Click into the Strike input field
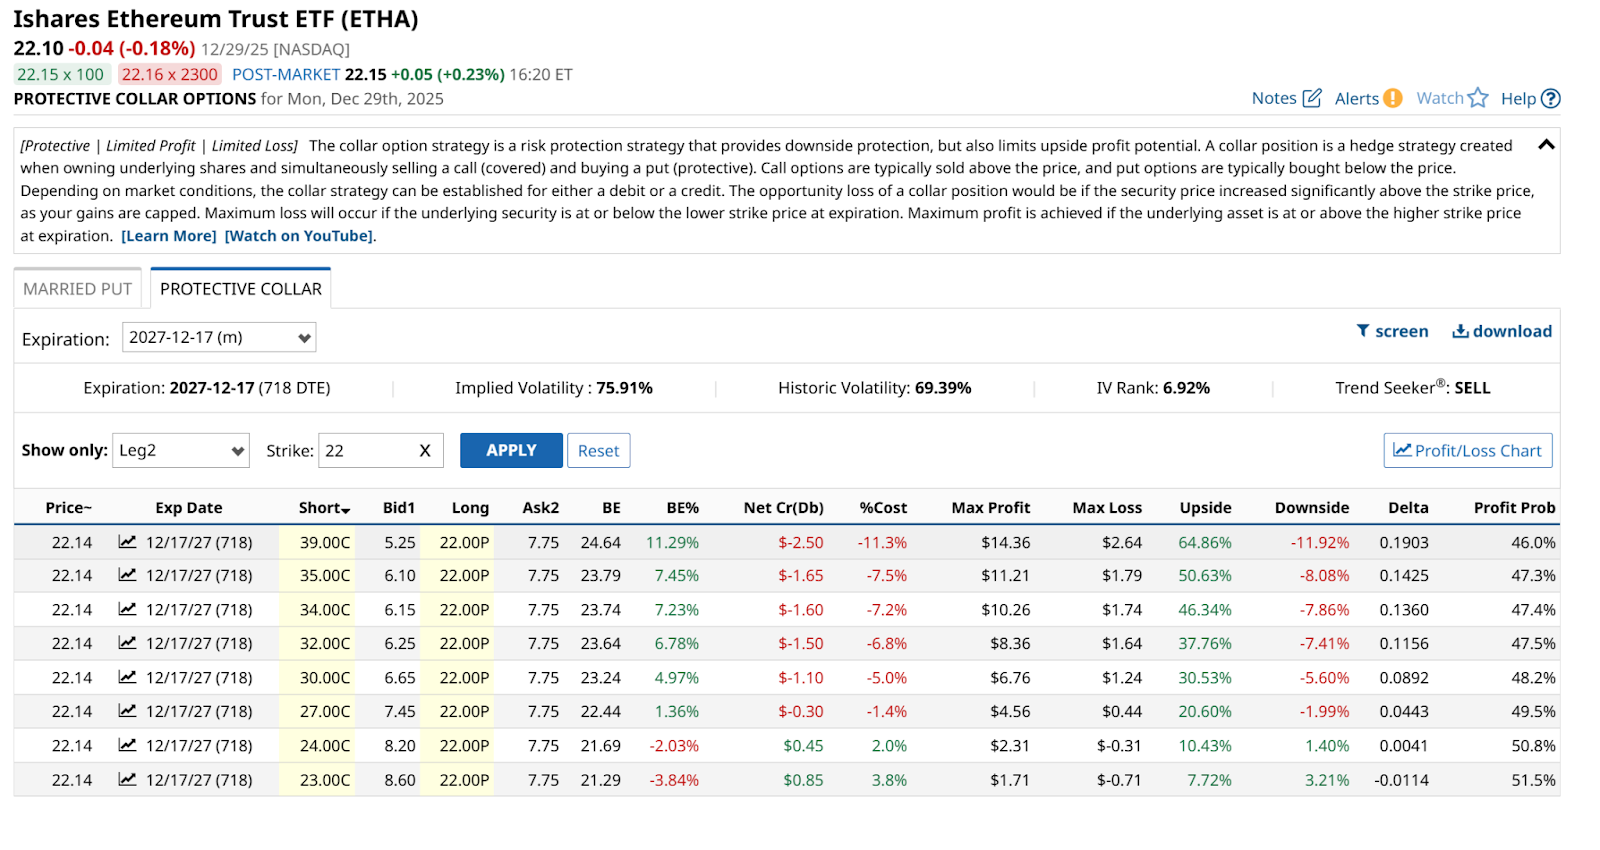The image size is (1600, 850). click(x=365, y=451)
